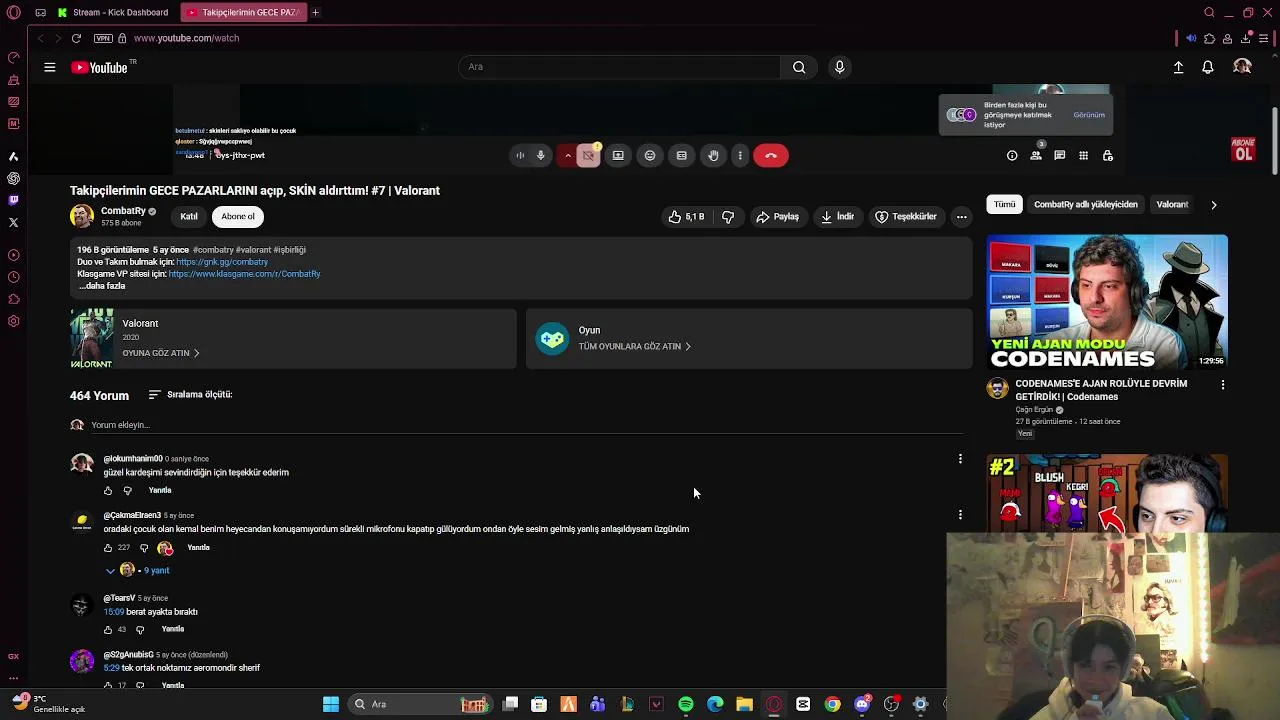Open the gnk.gg/combatry link
1280x720 pixels.
222,262
